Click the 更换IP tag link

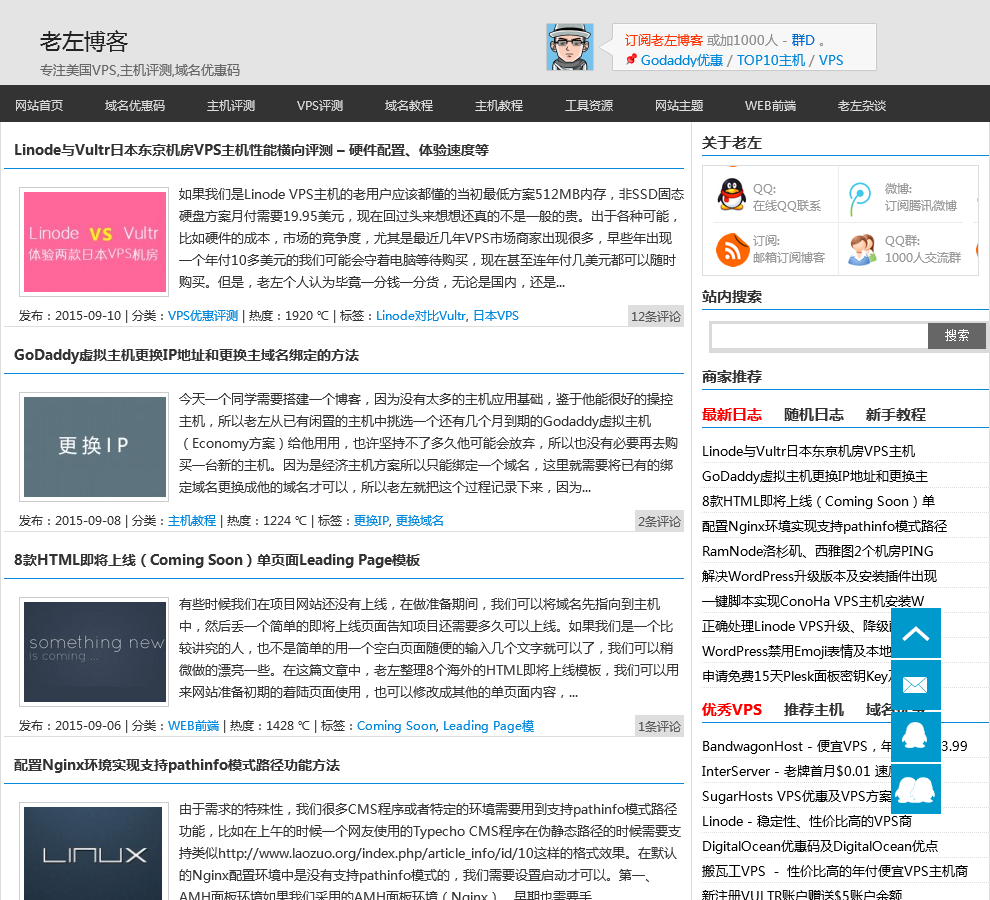click(x=371, y=521)
